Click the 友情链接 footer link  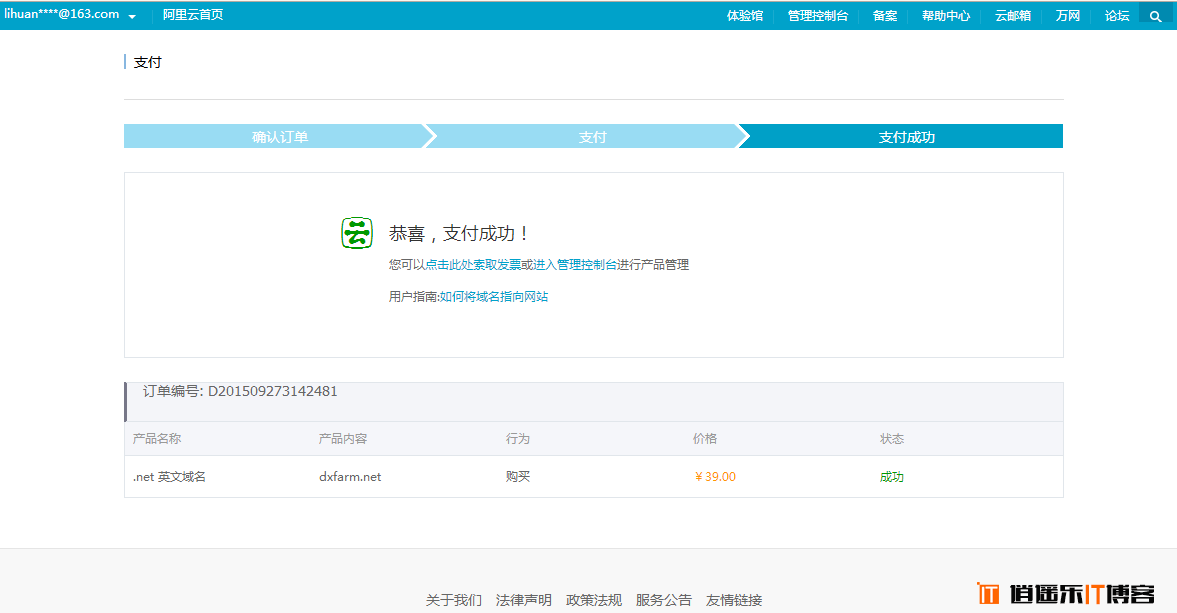(734, 600)
